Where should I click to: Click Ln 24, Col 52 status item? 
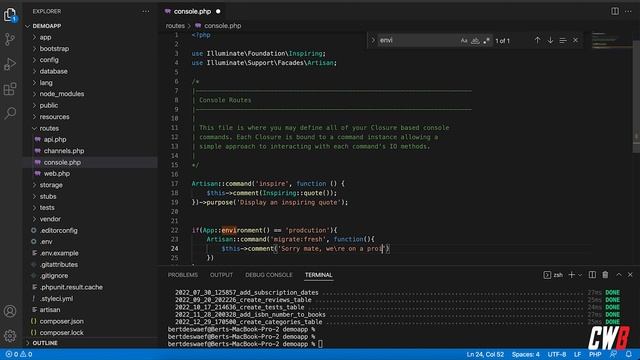485,354
